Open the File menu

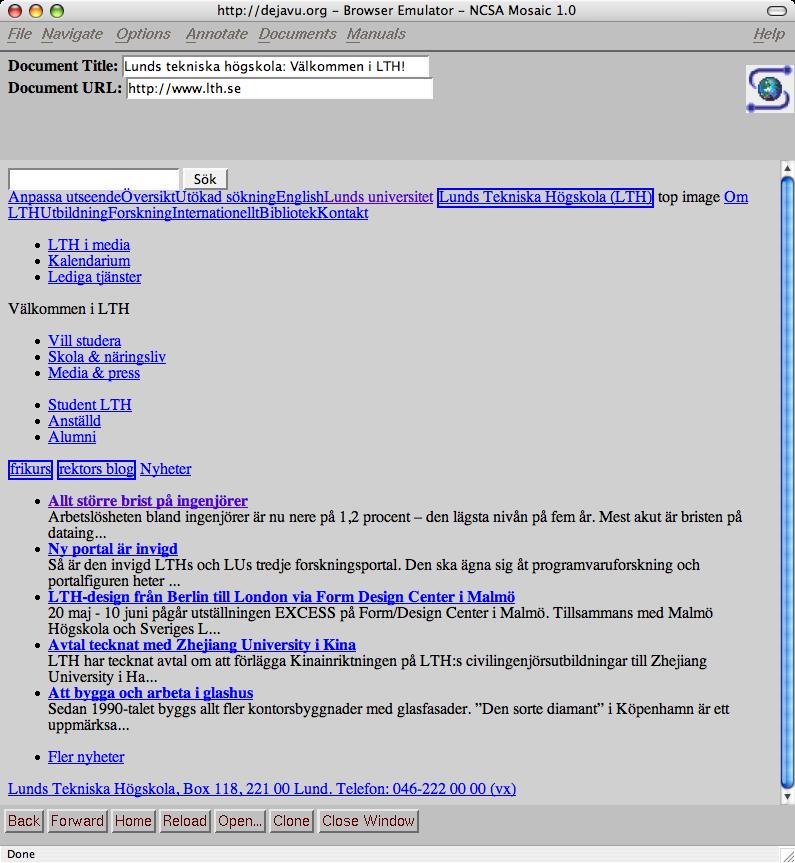tap(20, 34)
